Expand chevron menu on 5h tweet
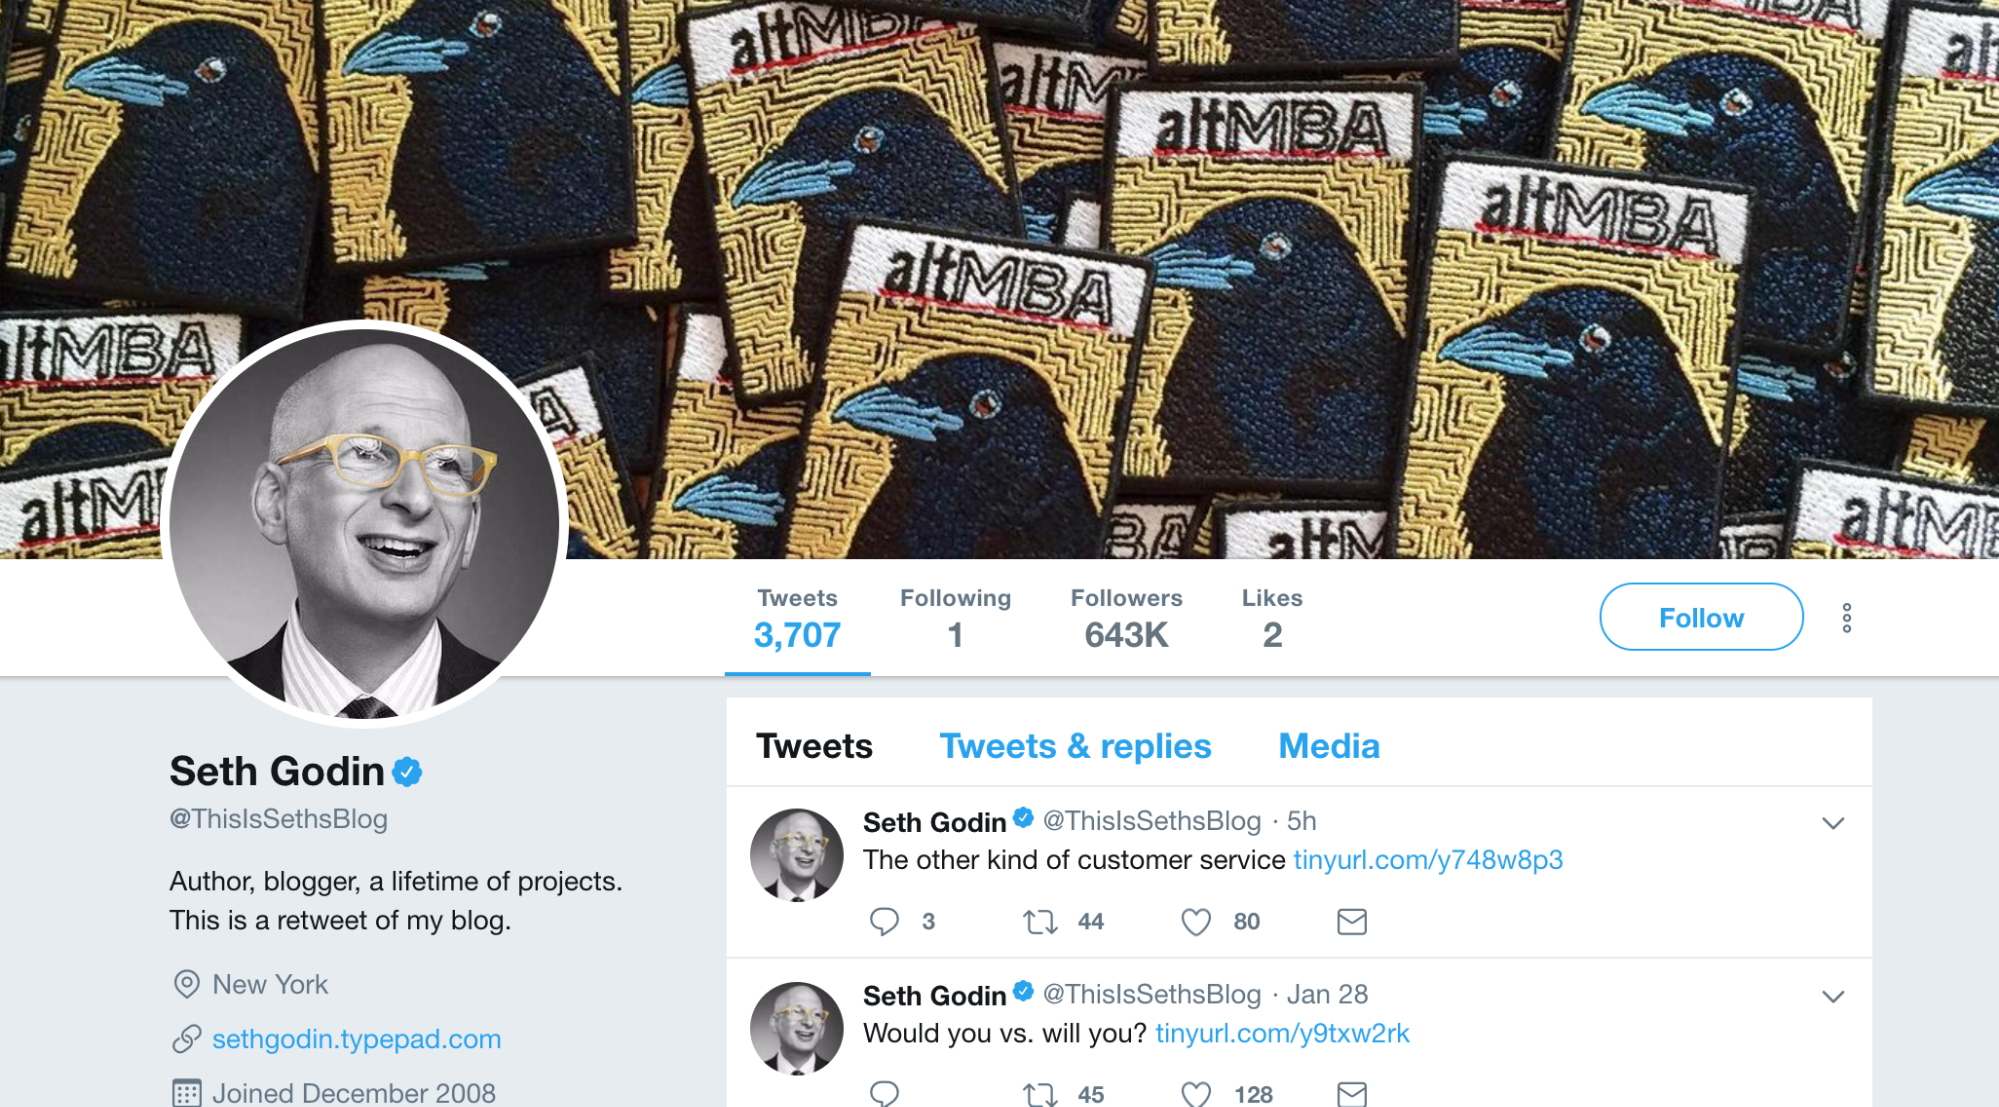The width and height of the screenshot is (1999, 1107). coord(1832,823)
